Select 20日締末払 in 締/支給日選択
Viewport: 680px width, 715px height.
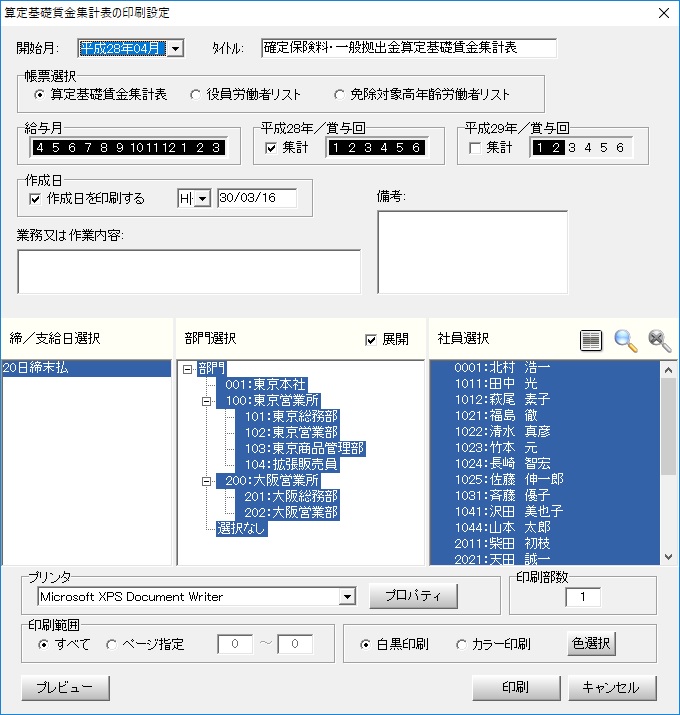click(86, 368)
